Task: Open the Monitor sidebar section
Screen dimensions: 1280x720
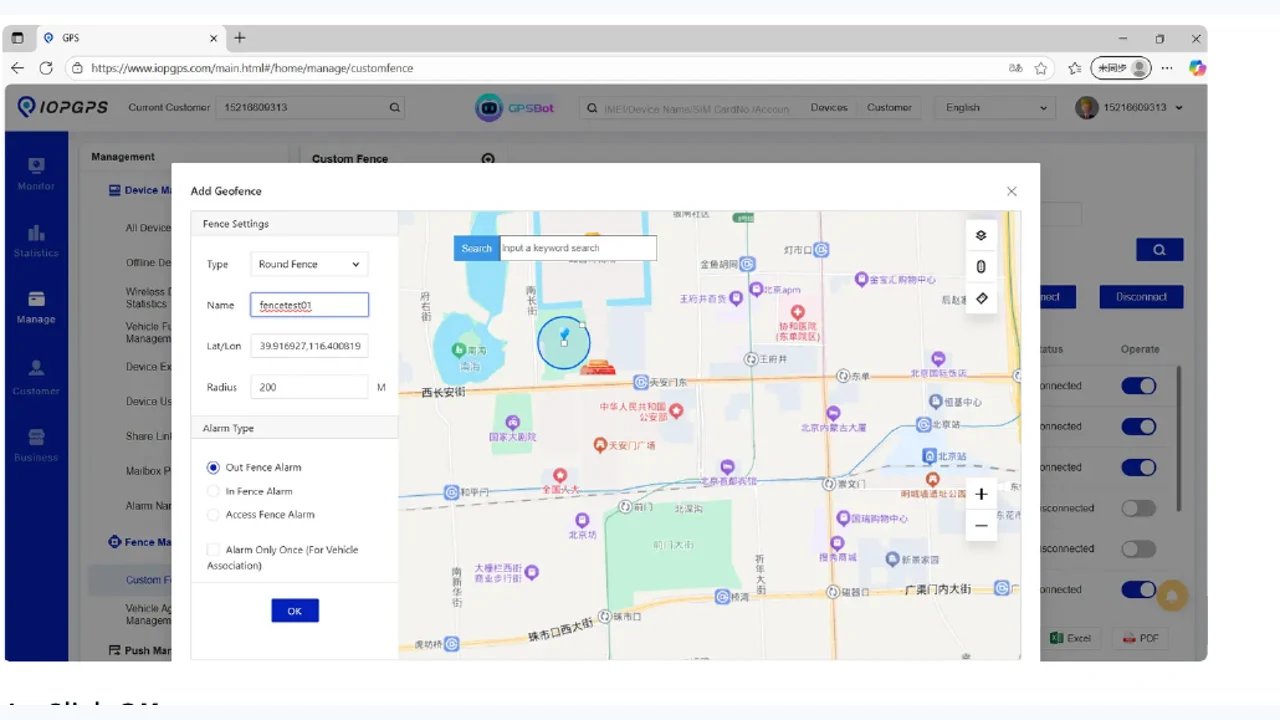Action: [x=36, y=173]
